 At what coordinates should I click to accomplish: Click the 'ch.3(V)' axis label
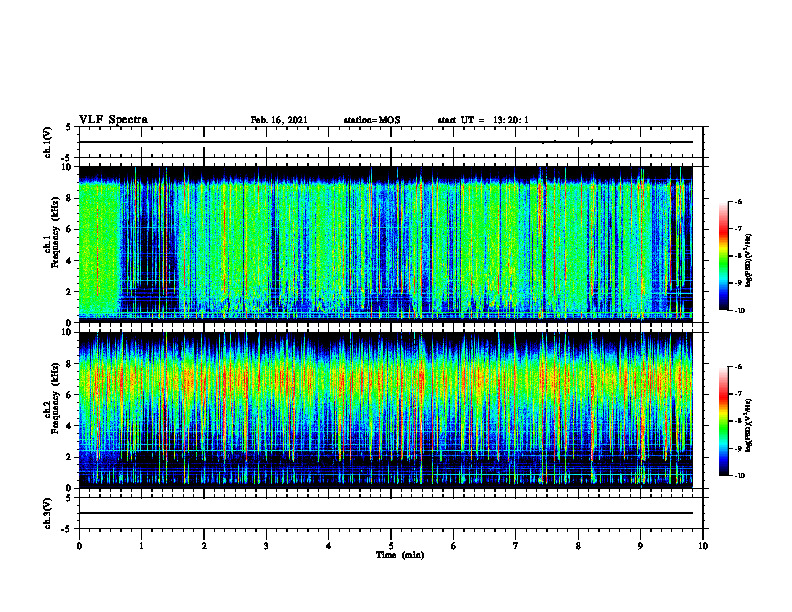pos(48,513)
